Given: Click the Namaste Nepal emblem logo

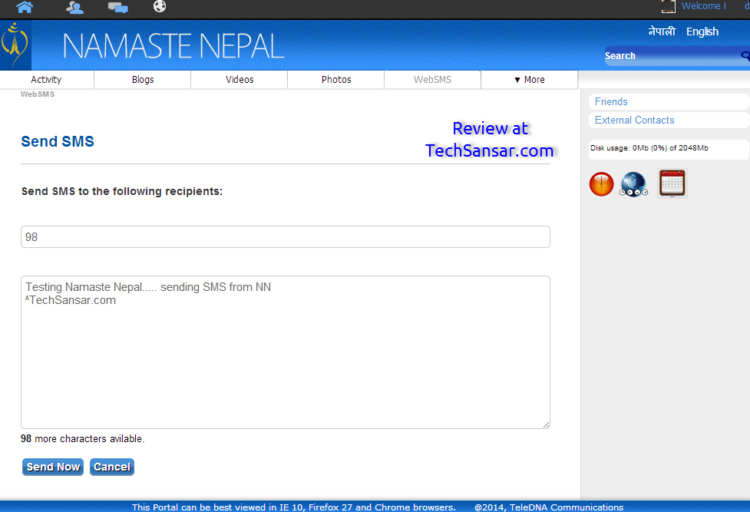Looking at the screenshot, I should (15, 45).
